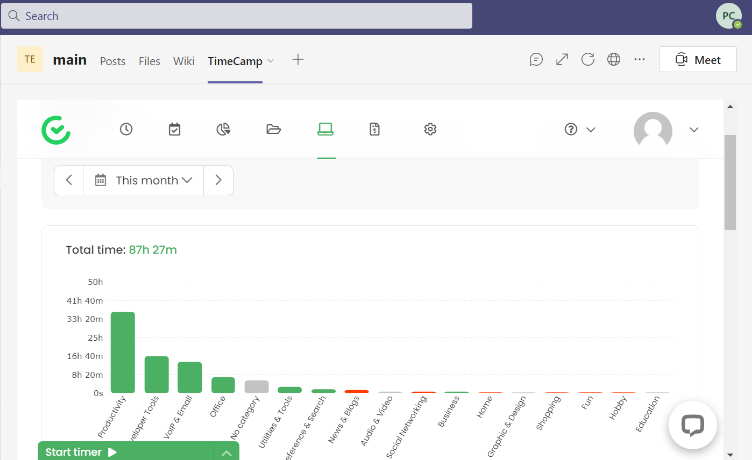
Task: Switch to the Files tab
Action: click(x=149, y=61)
